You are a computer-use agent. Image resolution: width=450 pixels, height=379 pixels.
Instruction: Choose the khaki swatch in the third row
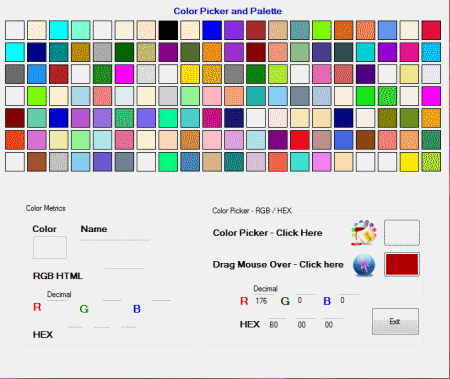(409, 74)
